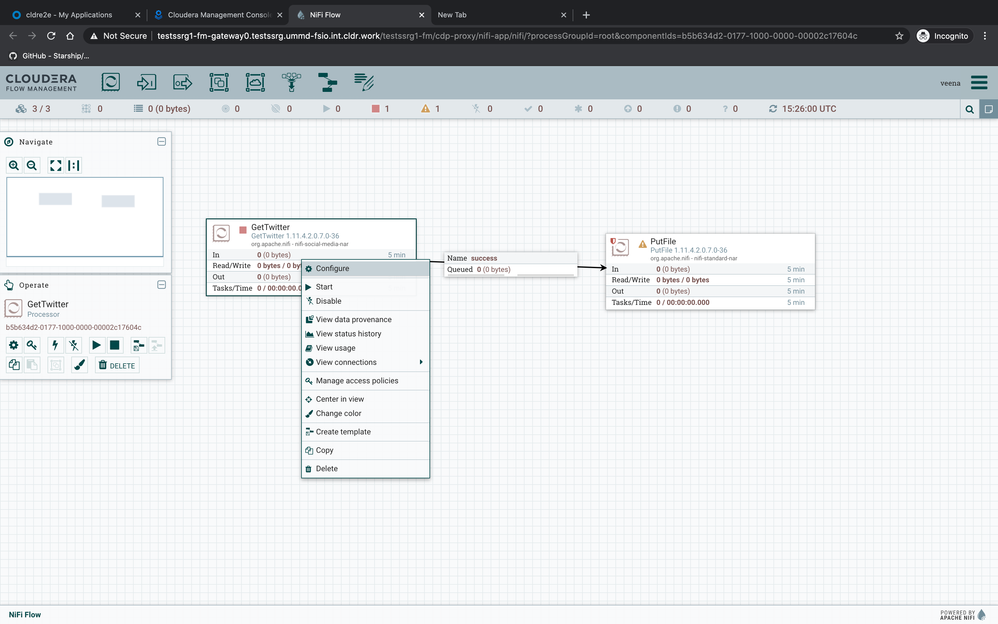Screen dimensions: 998x624
Task: Open the GitHub - Starship bookmark
Action: coord(49,56)
